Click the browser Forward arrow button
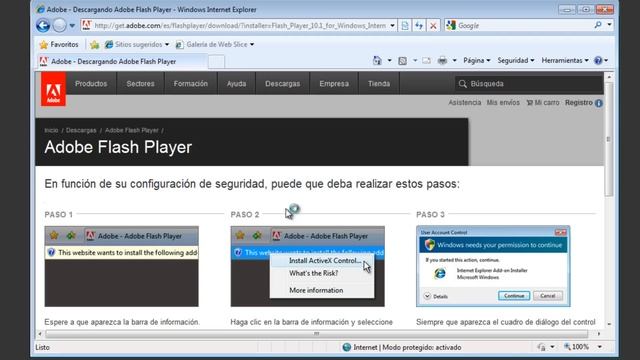 click(60, 25)
